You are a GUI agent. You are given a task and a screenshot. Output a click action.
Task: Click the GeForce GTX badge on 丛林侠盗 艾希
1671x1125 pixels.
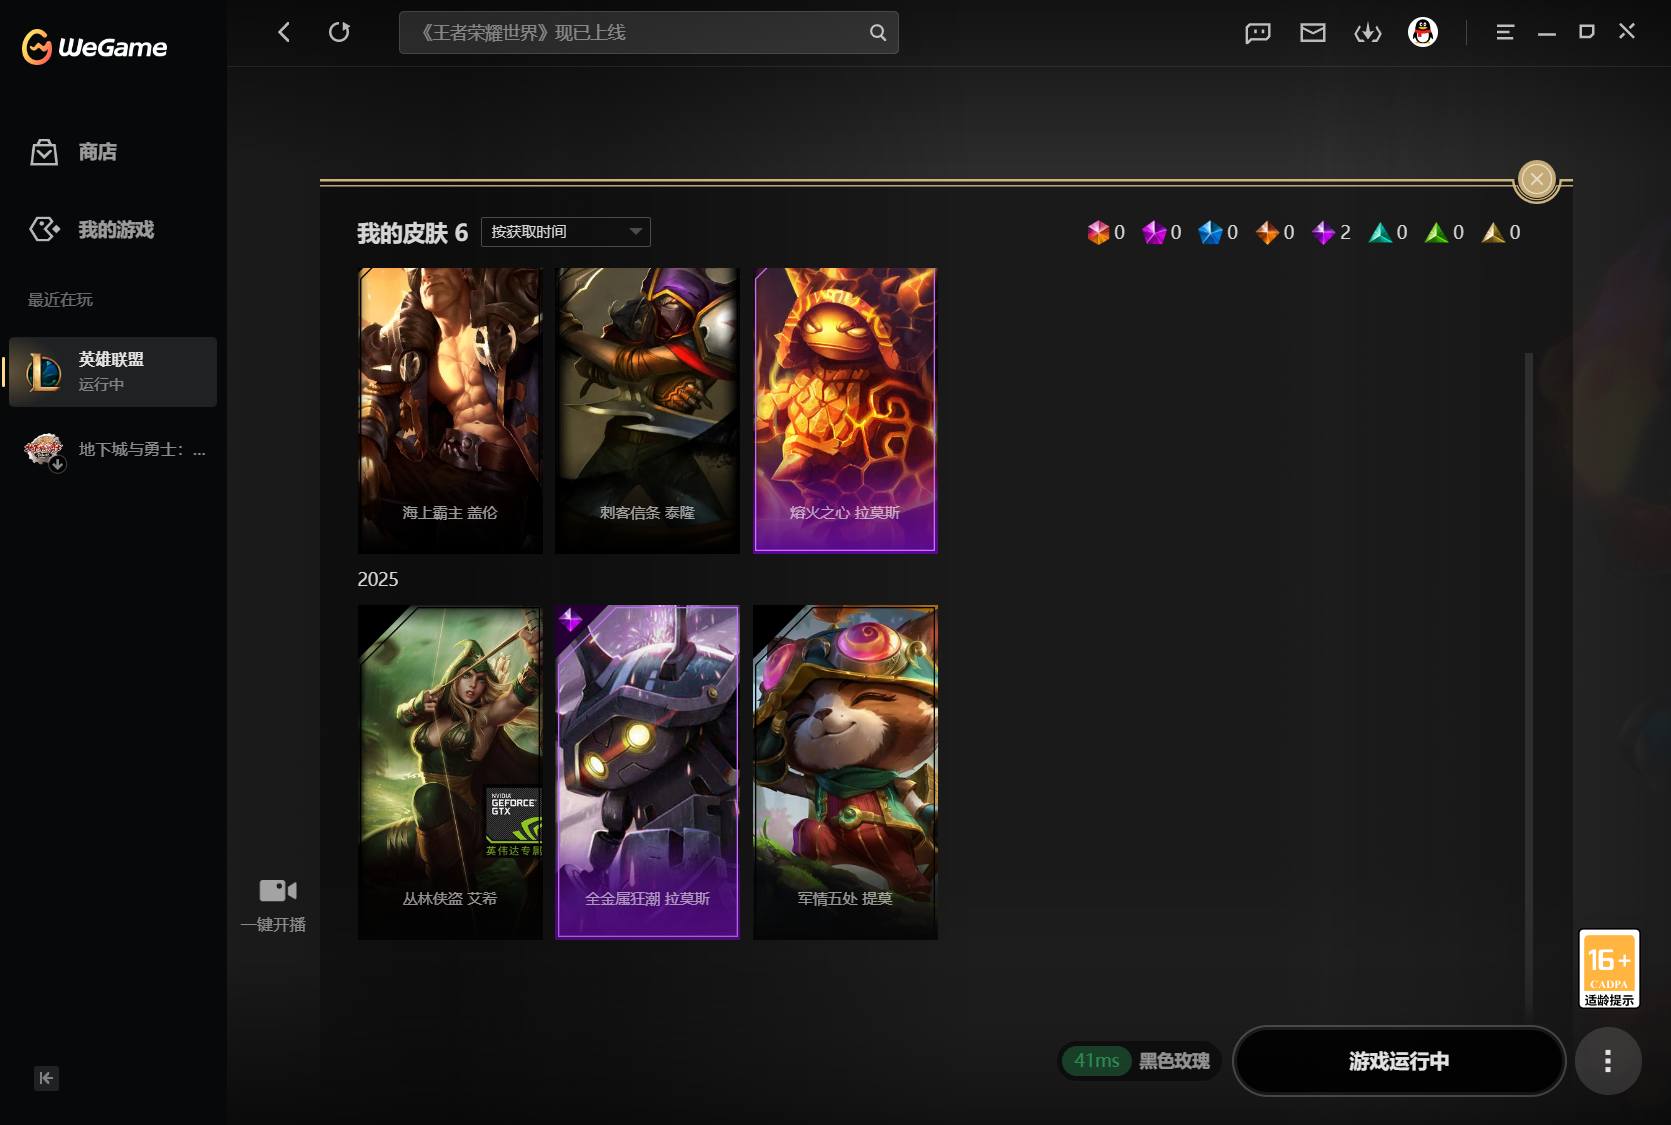coord(514,822)
